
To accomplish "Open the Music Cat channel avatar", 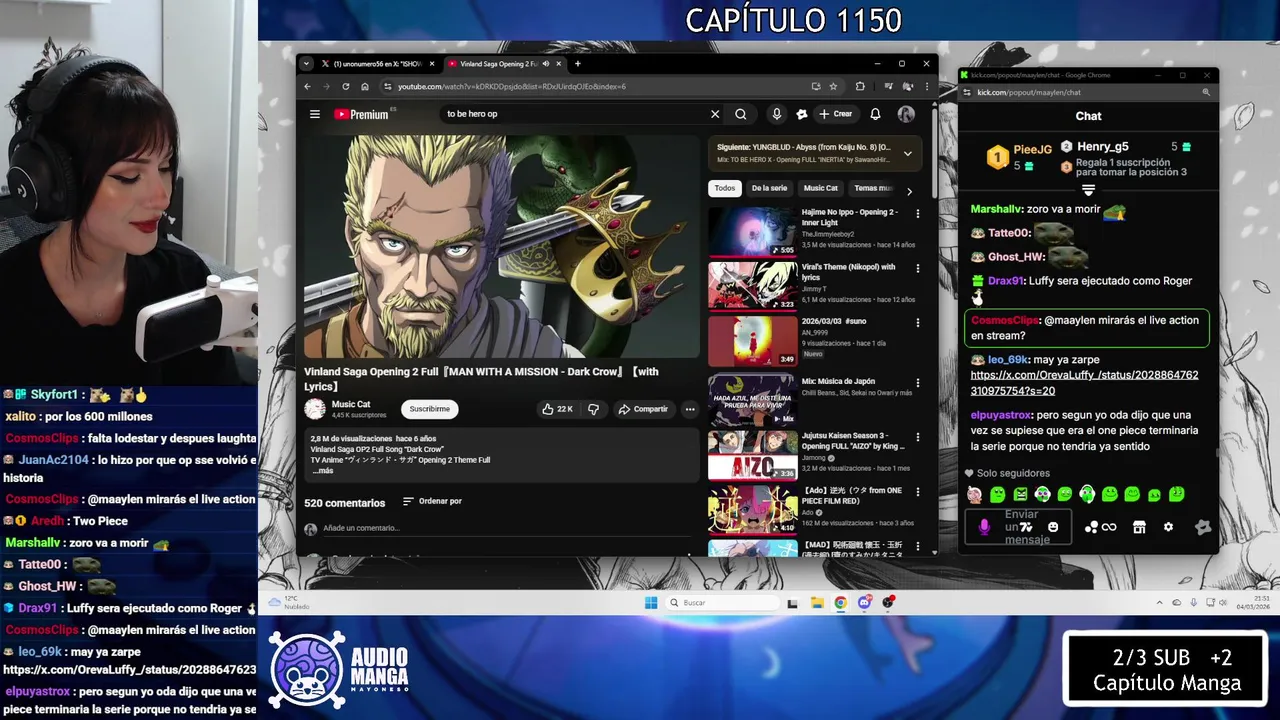I will click(x=315, y=409).
